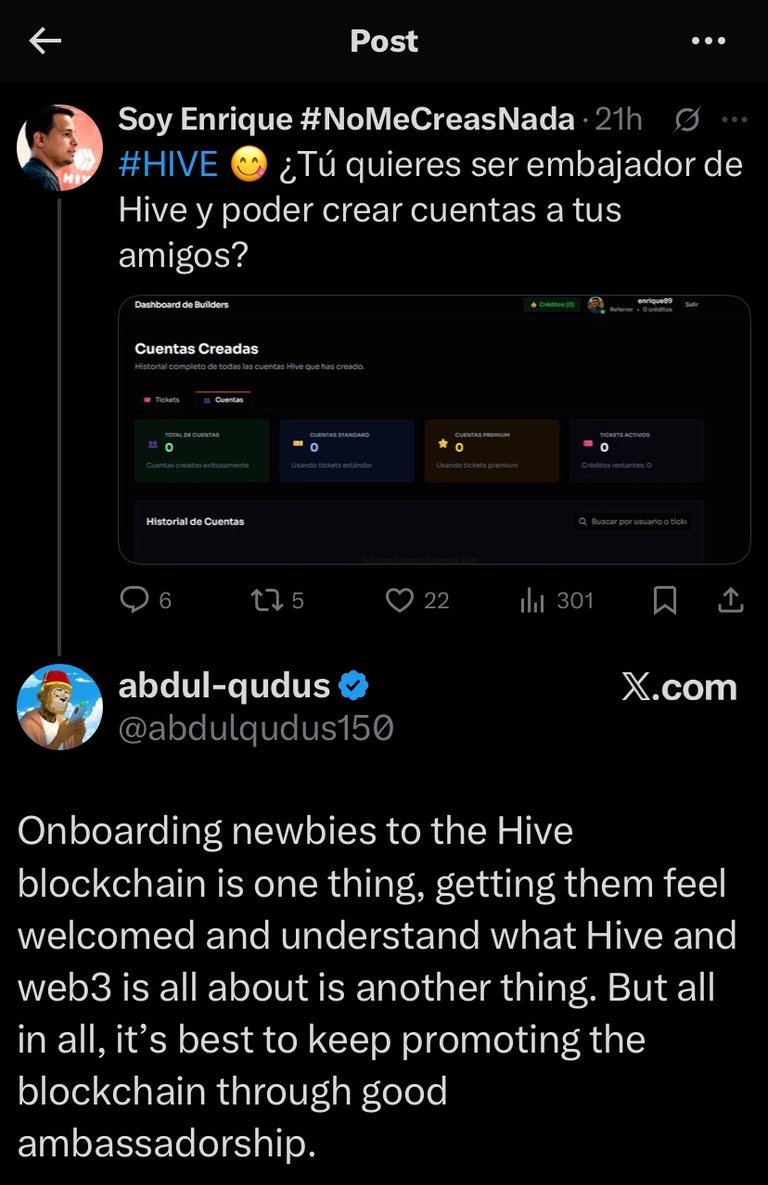Open Enrique's profile picture

coord(60,147)
